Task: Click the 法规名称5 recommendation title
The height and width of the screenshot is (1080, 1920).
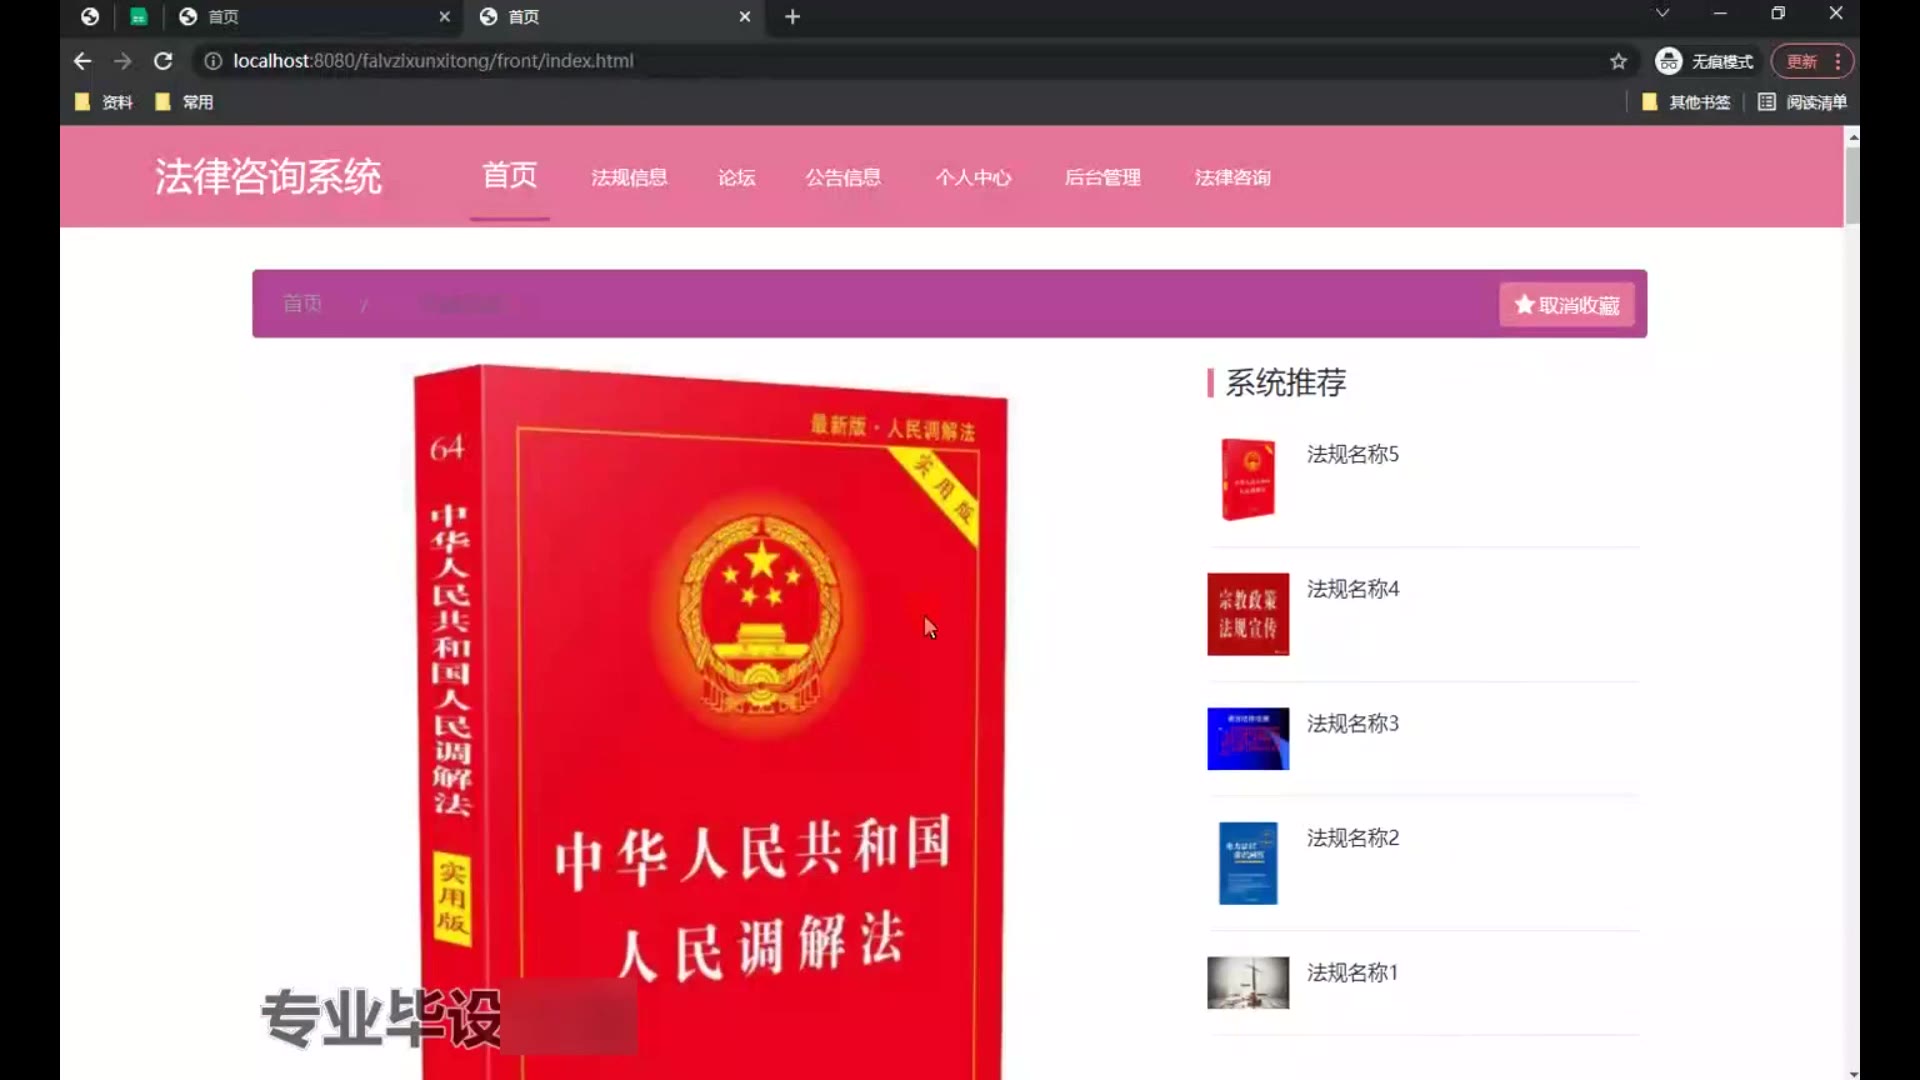Action: click(1352, 454)
